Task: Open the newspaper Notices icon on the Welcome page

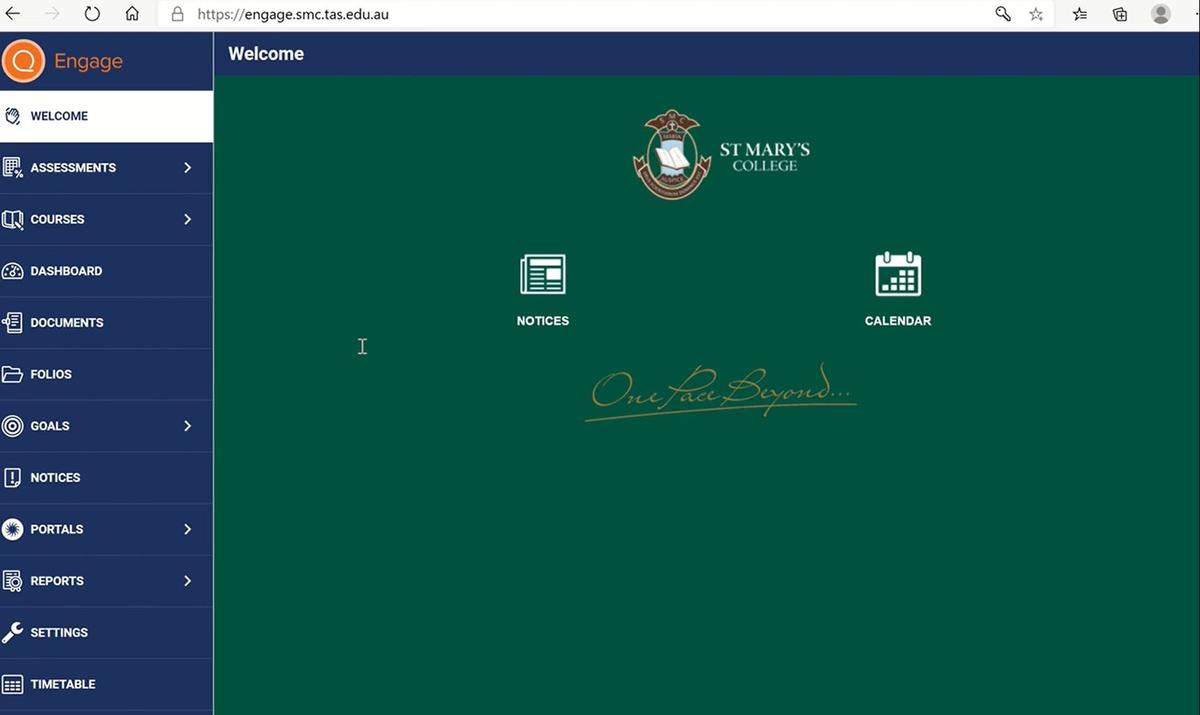Action: tap(543, 274)
